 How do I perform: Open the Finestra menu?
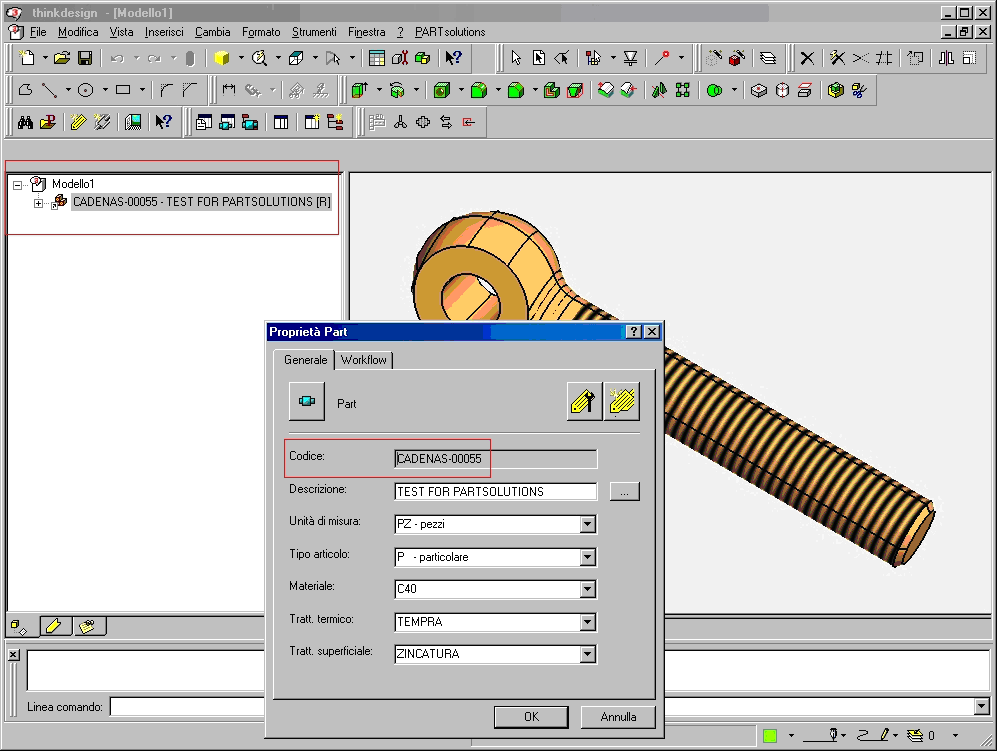366,32
